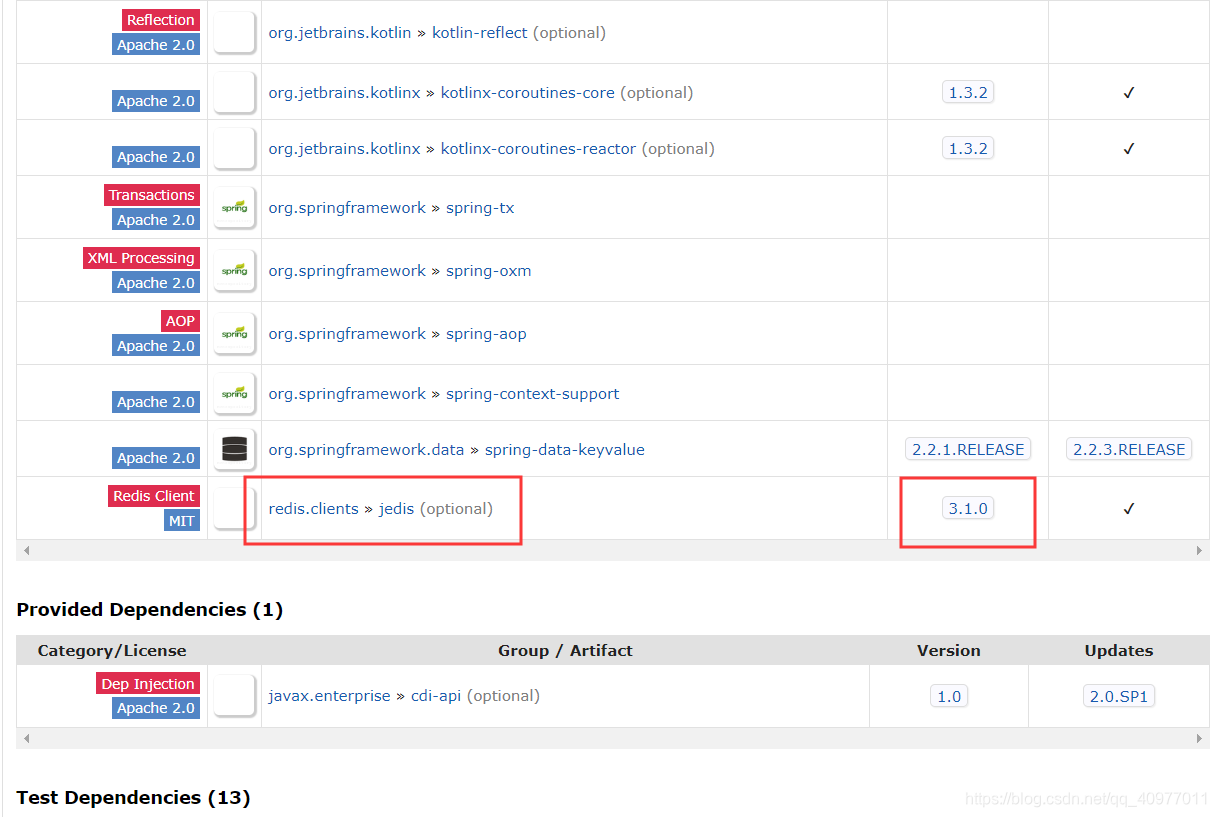1216x817 pixels.
Task: Click the Version column header
Action: coord(949,650)
